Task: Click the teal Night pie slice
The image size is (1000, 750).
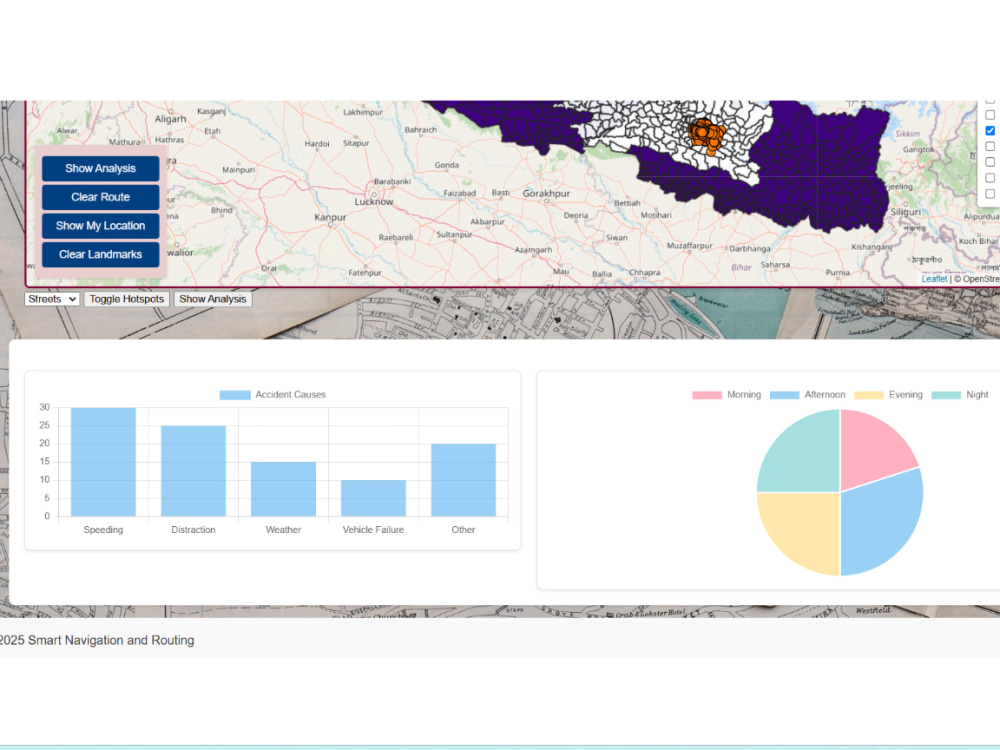Action: tap(805, 457)
